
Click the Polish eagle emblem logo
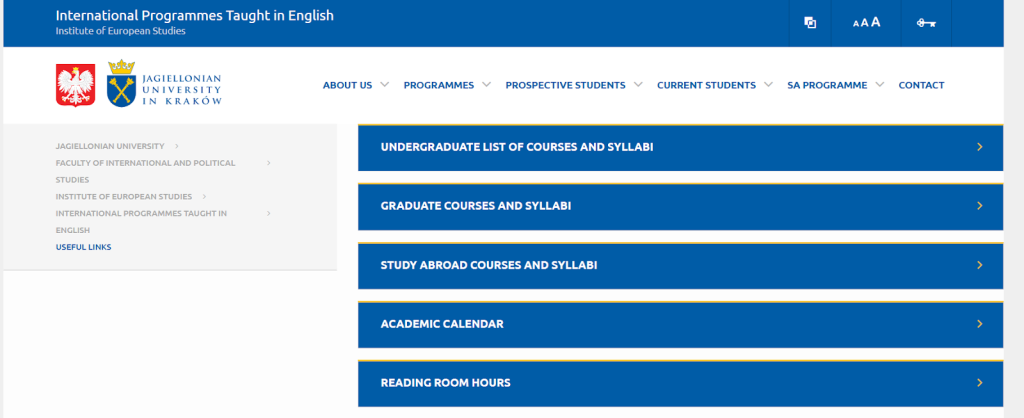tap(75, 85)
